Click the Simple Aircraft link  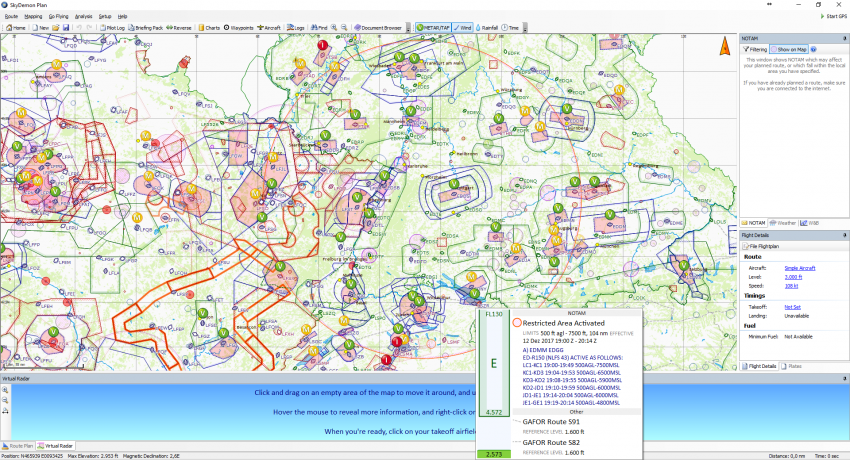(x=800, y=268)
